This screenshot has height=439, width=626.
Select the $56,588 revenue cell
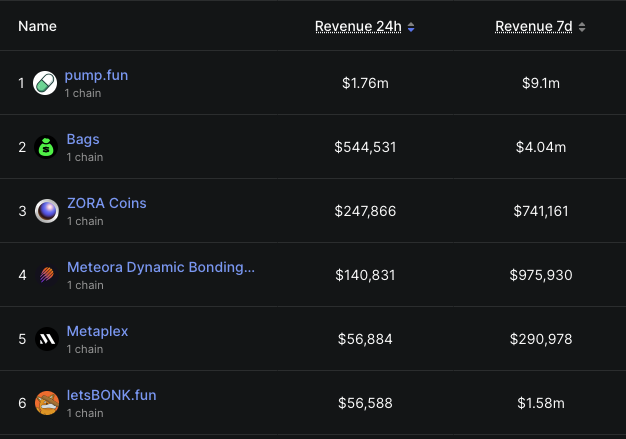click(365, 403)
